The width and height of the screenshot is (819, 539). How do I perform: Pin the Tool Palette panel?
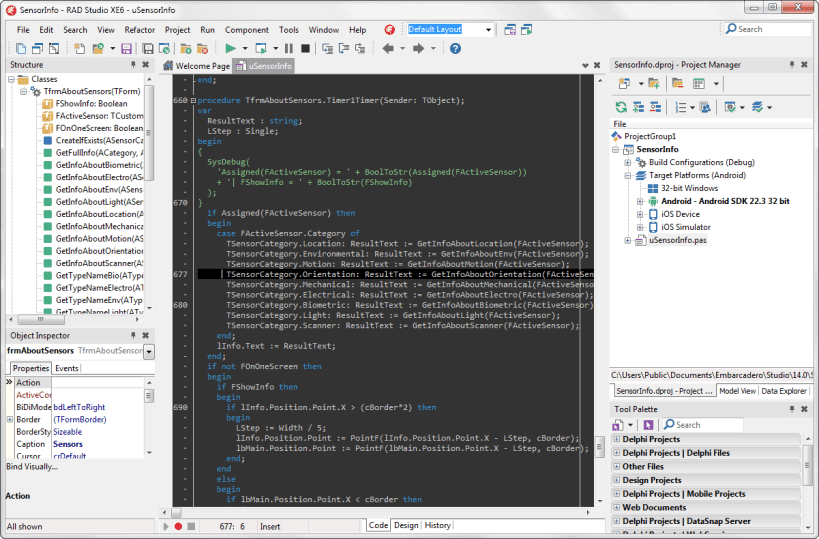click(x=792, y=409)
